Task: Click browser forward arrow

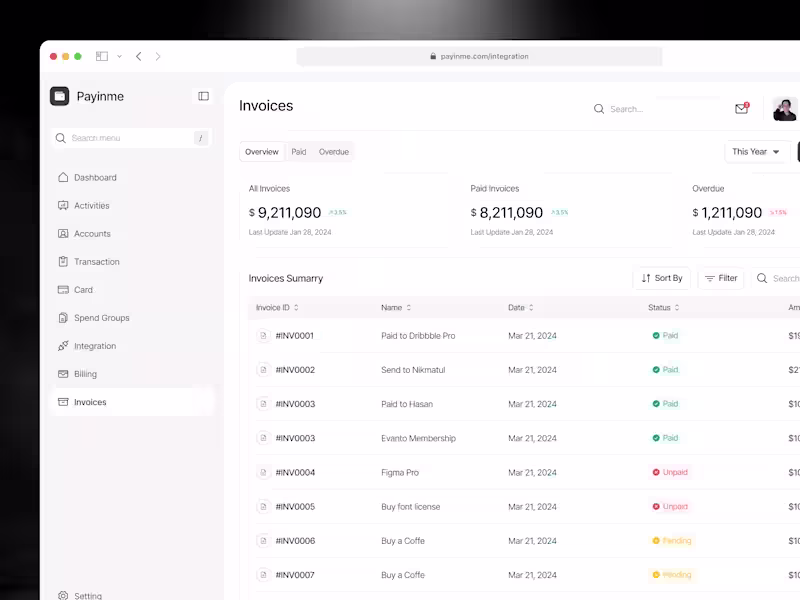Action: click(158, 56)
